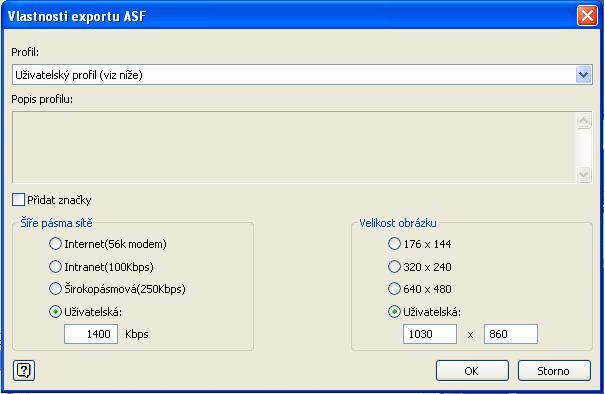The height and width of the screenshot is (394, 605).
Task: Expand the Profil dropdown arrow
Action: (x=583, y=74)
